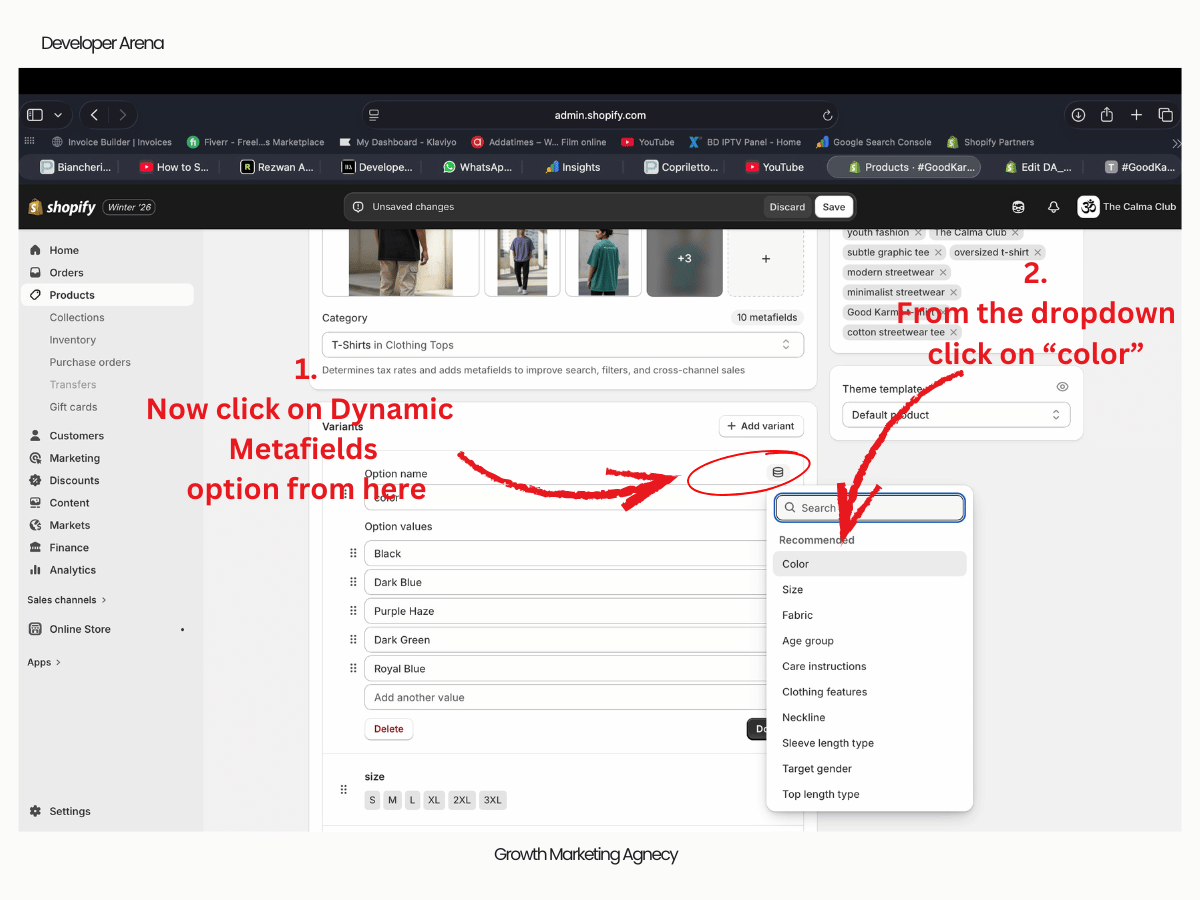
Task: Select Color from the recommended list
Action: (868, 564)
